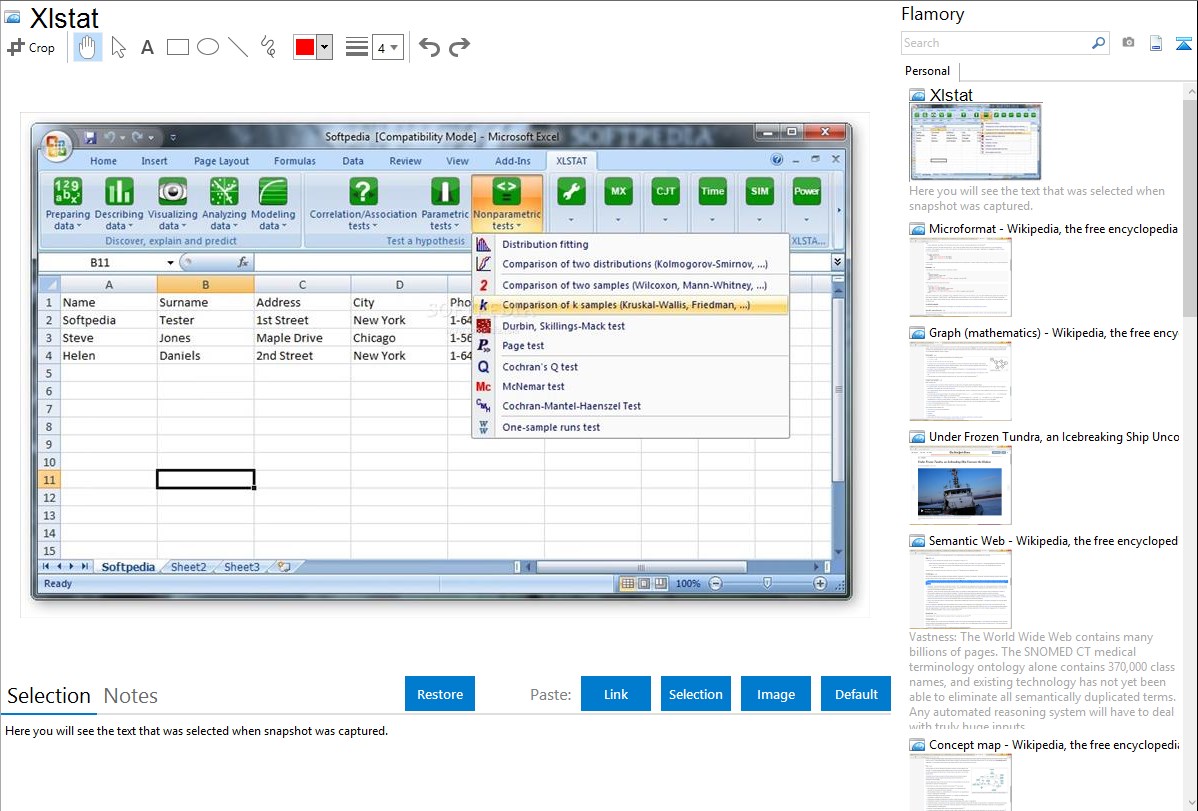Open the Microformat Wikipedia snapshot thumbnail

[x=960, y=277]
